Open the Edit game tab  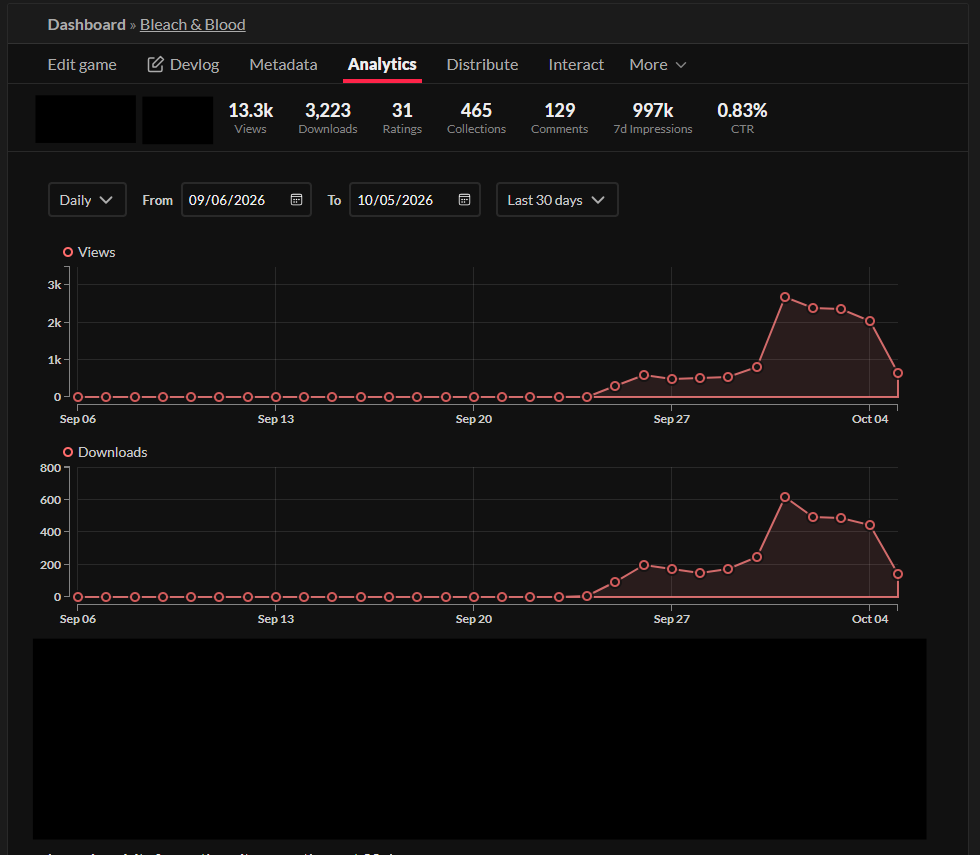tap(82, 64)
